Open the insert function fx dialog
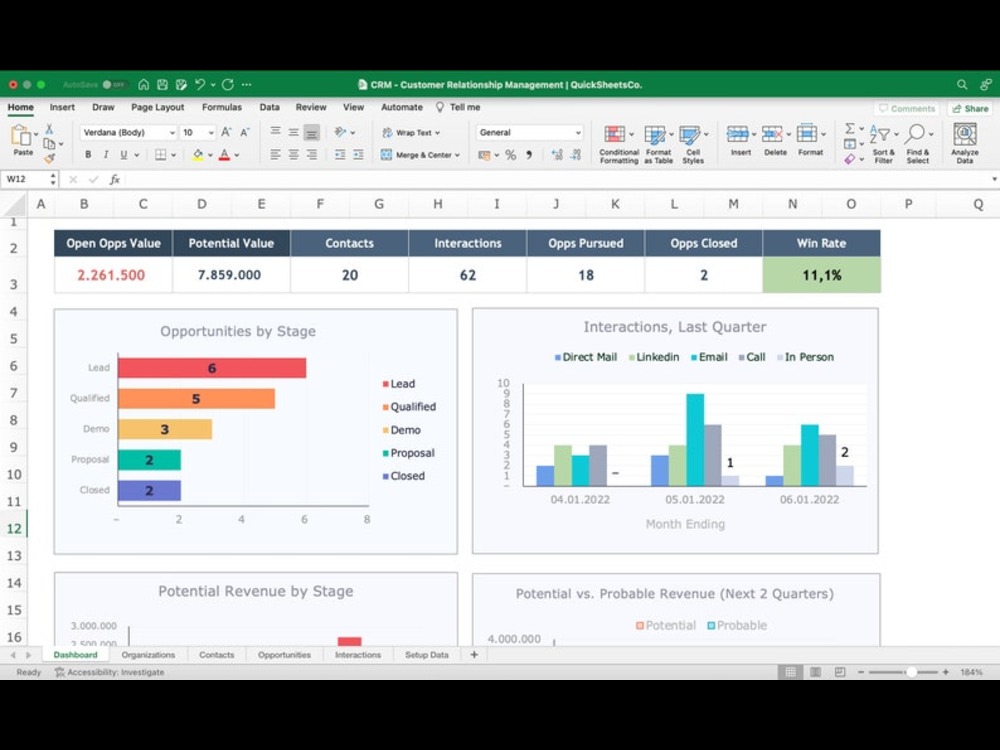Screen dimensions: 1000x750 coord(115,179)
